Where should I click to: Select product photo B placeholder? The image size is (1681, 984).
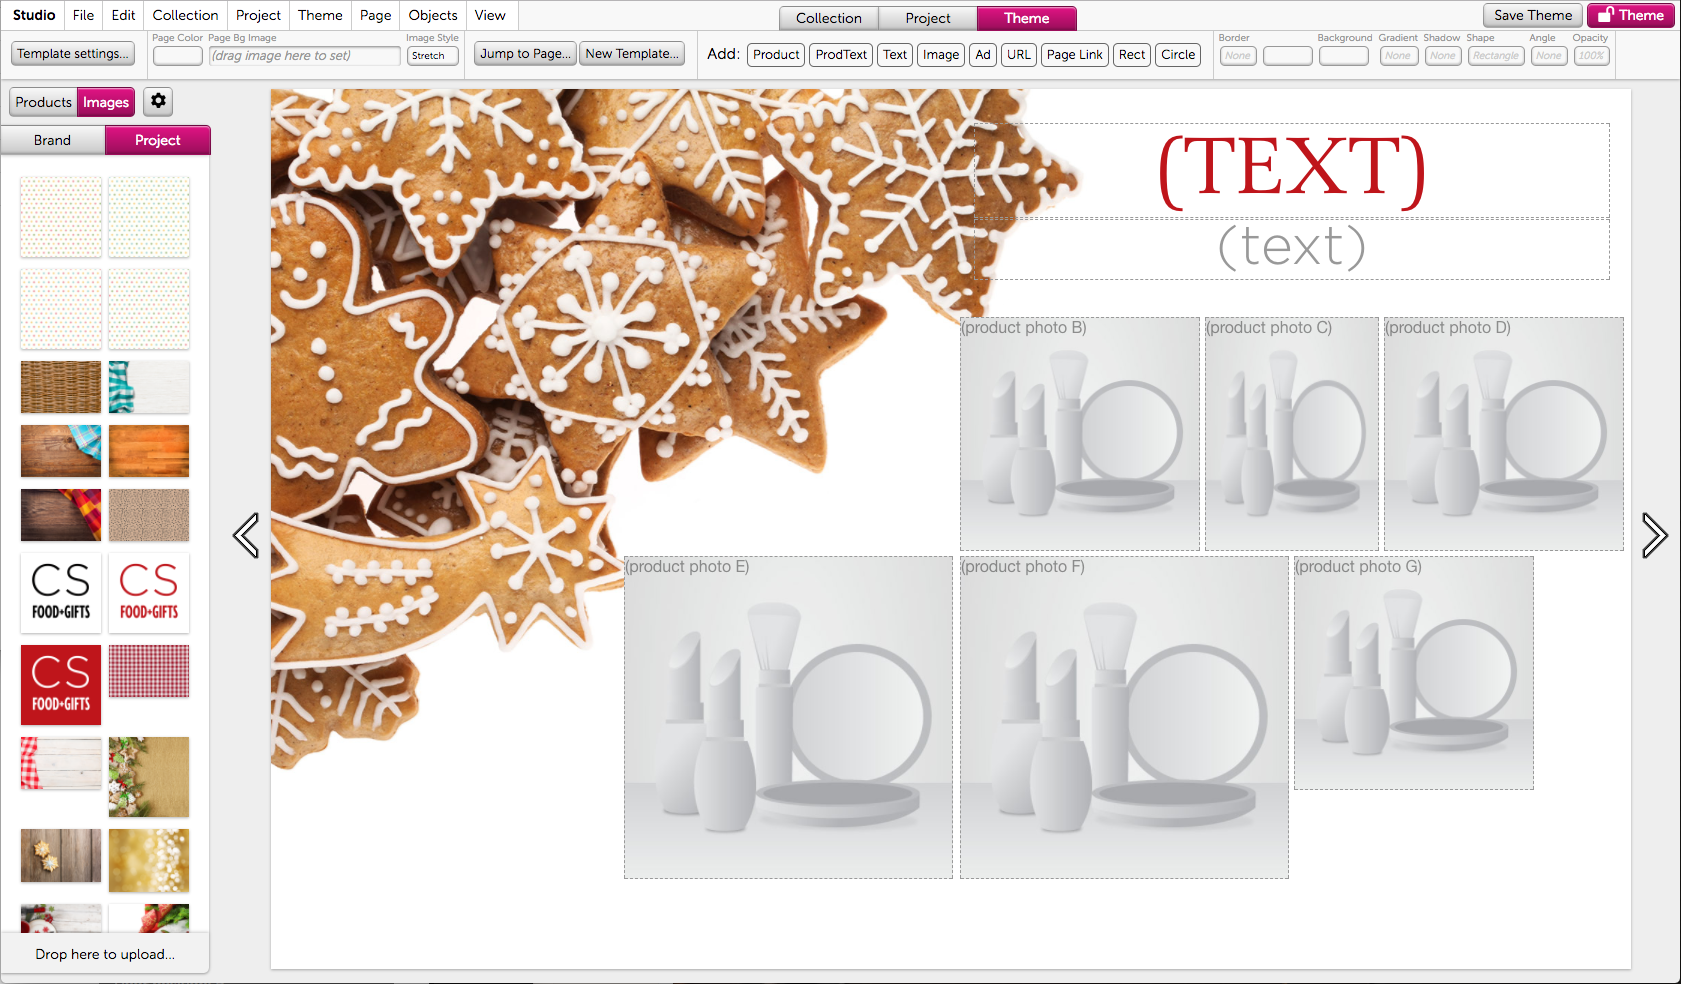click(x=1080, y=433)
